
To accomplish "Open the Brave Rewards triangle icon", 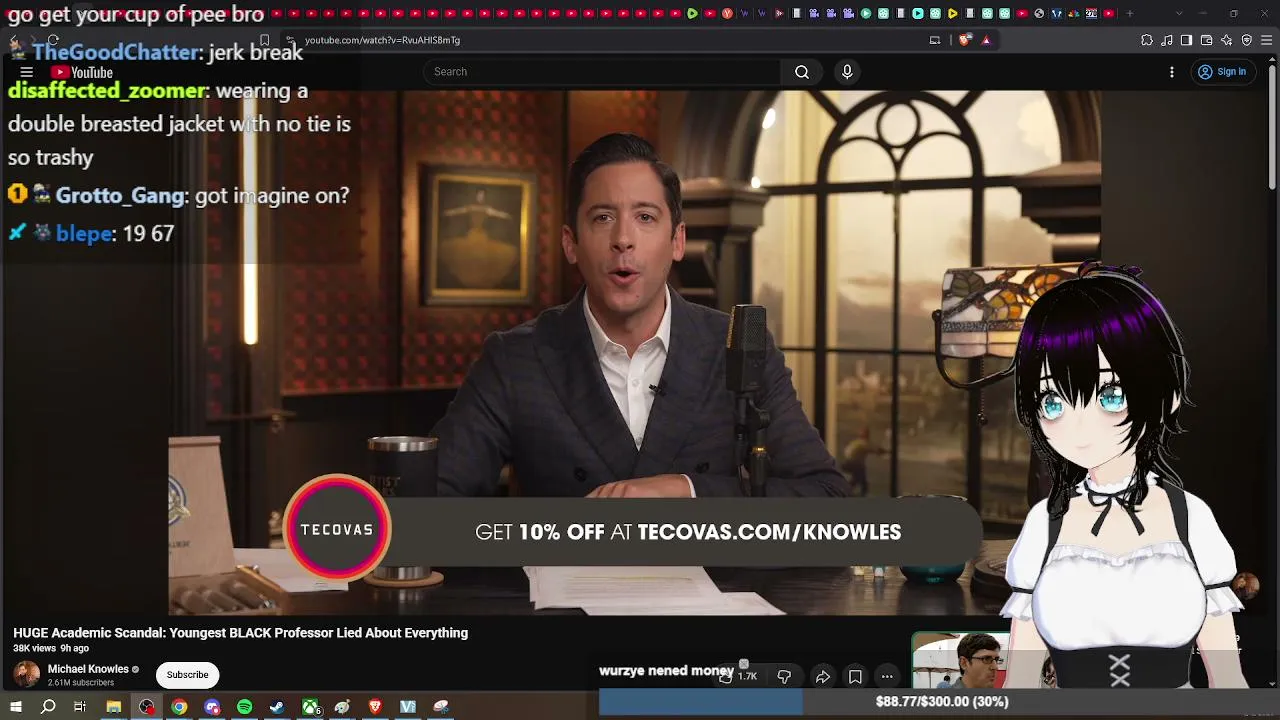I will 986,40.
